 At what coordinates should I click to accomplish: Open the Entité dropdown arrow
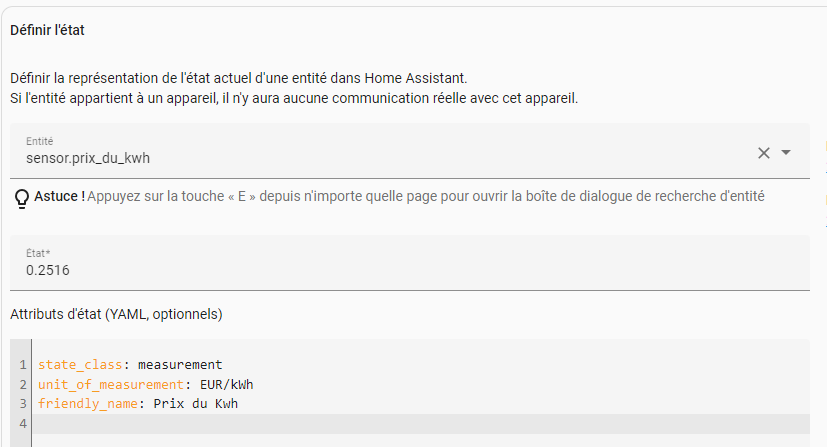(x=786, y=152)
